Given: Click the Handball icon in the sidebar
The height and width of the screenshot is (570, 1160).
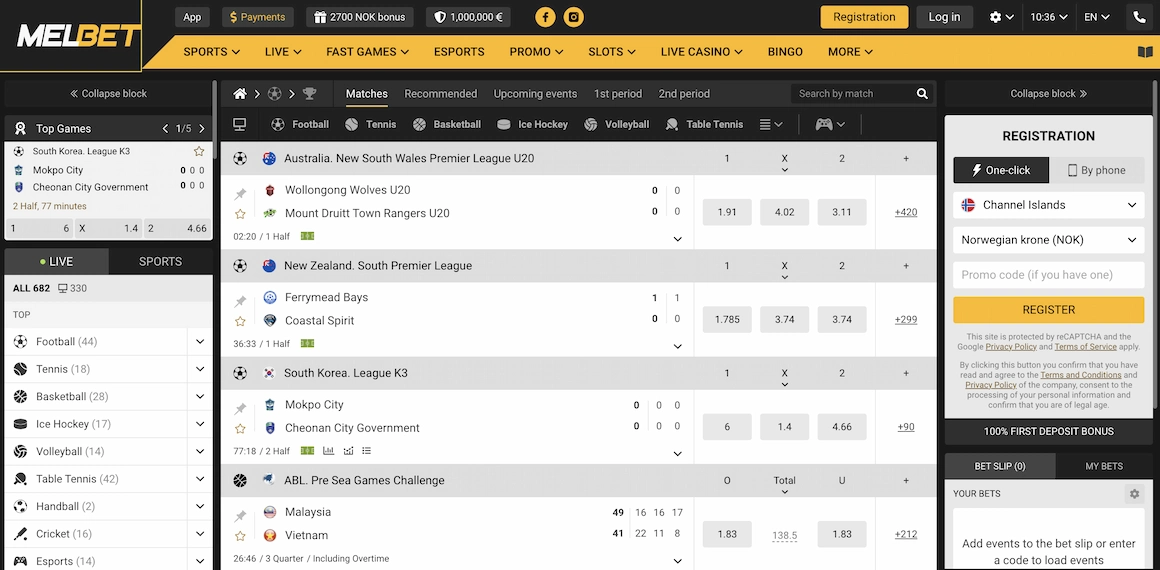Looking at the screenshot, I should [21, 506].
